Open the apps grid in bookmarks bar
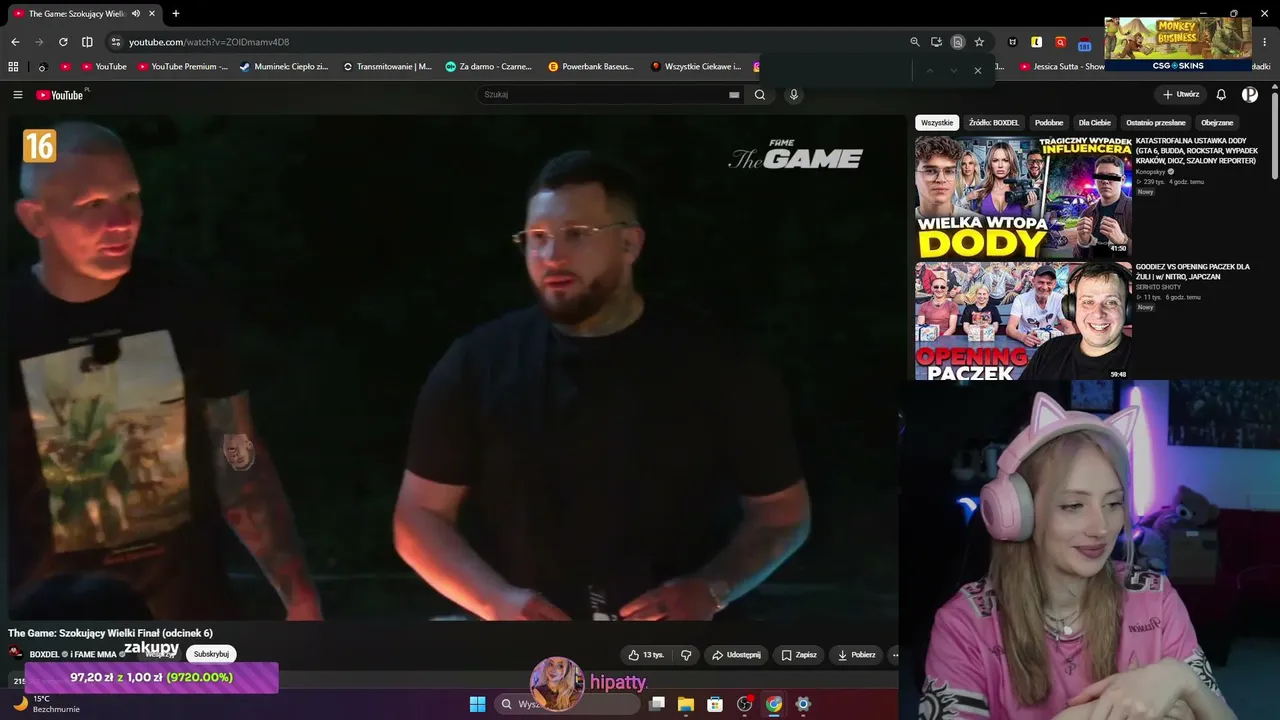Screen dimensions: 1280x720 point(13,67)
